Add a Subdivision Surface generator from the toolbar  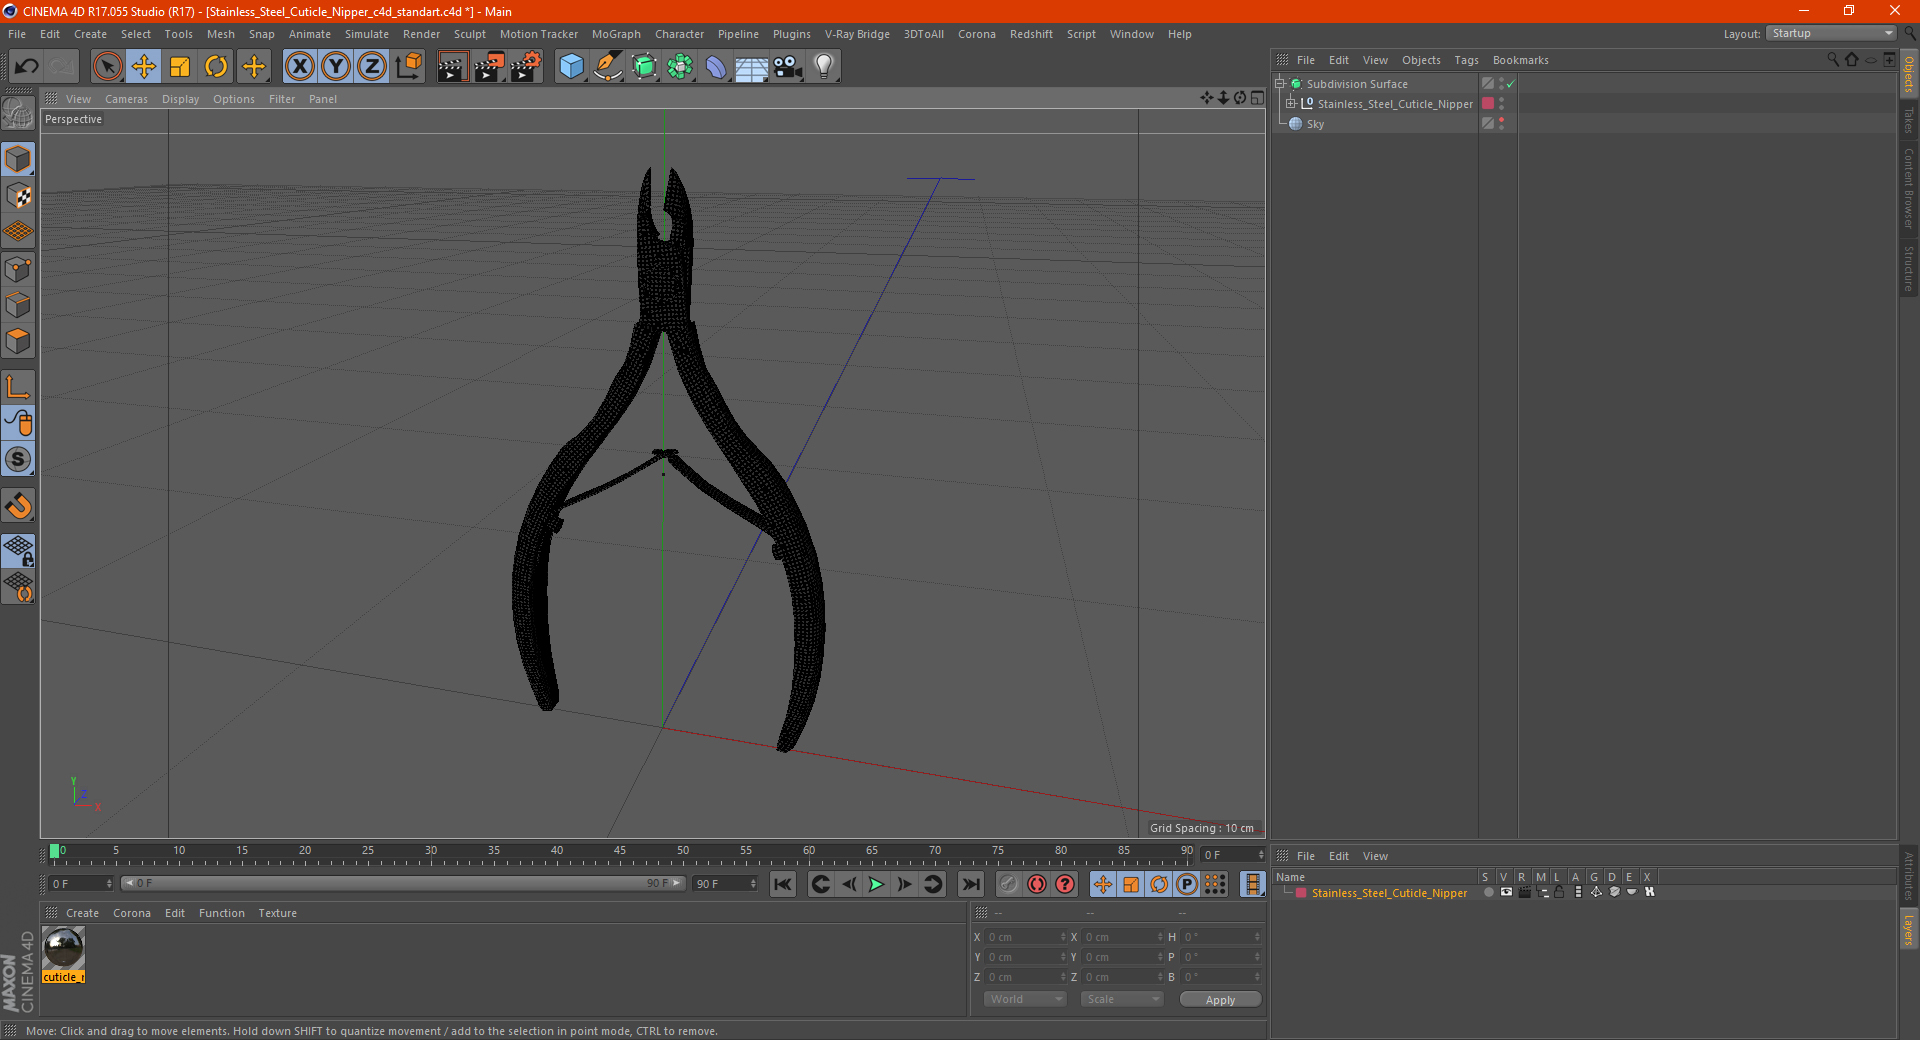tap(644, 67)
